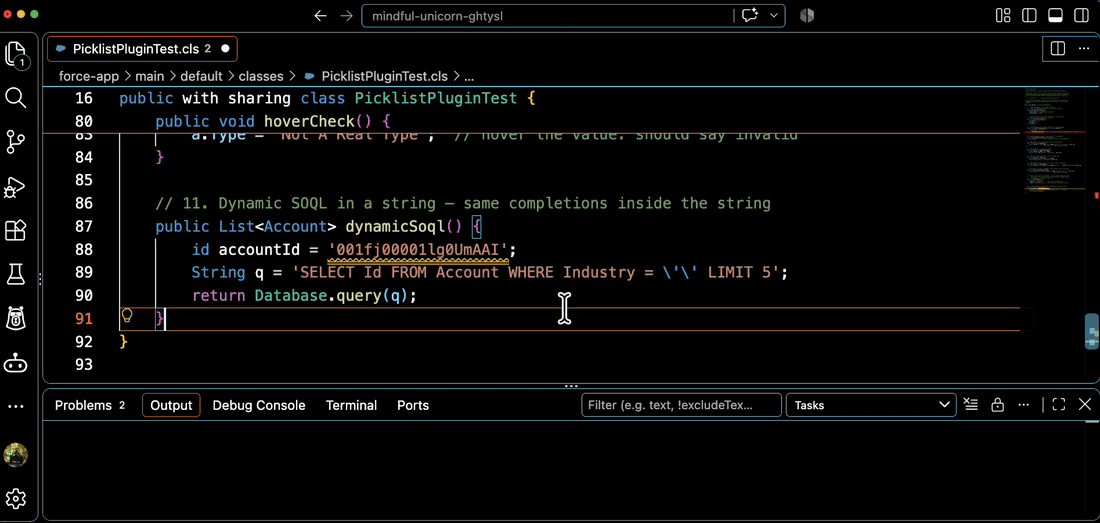The width and height of the screenshot is (1100, 523).
Task: Click the hexagon icon beside command center
Action: click(807, 15)
